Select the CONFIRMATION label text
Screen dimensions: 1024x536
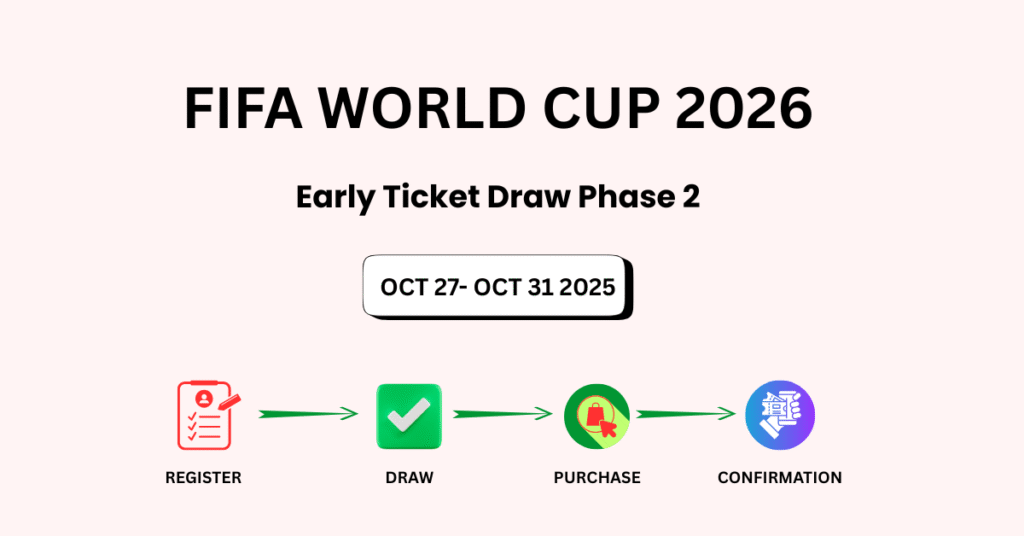[x=780, y=478]
